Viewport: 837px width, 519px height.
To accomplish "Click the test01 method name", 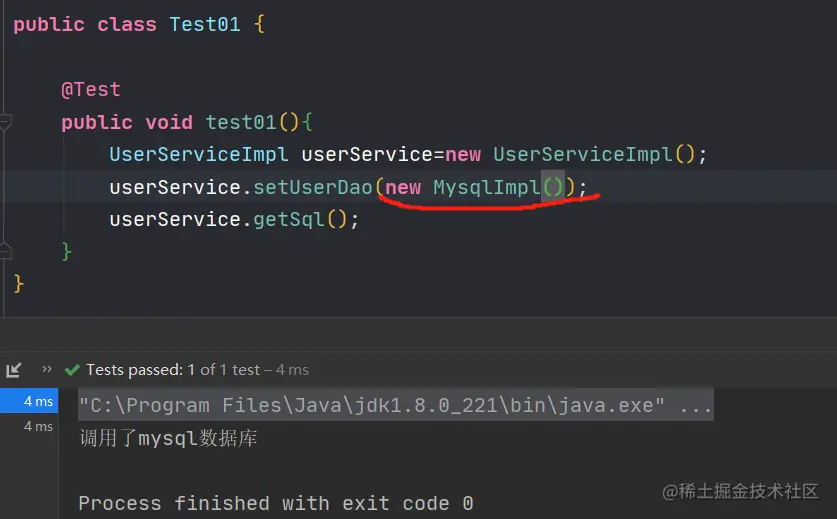I will [241, 122].
